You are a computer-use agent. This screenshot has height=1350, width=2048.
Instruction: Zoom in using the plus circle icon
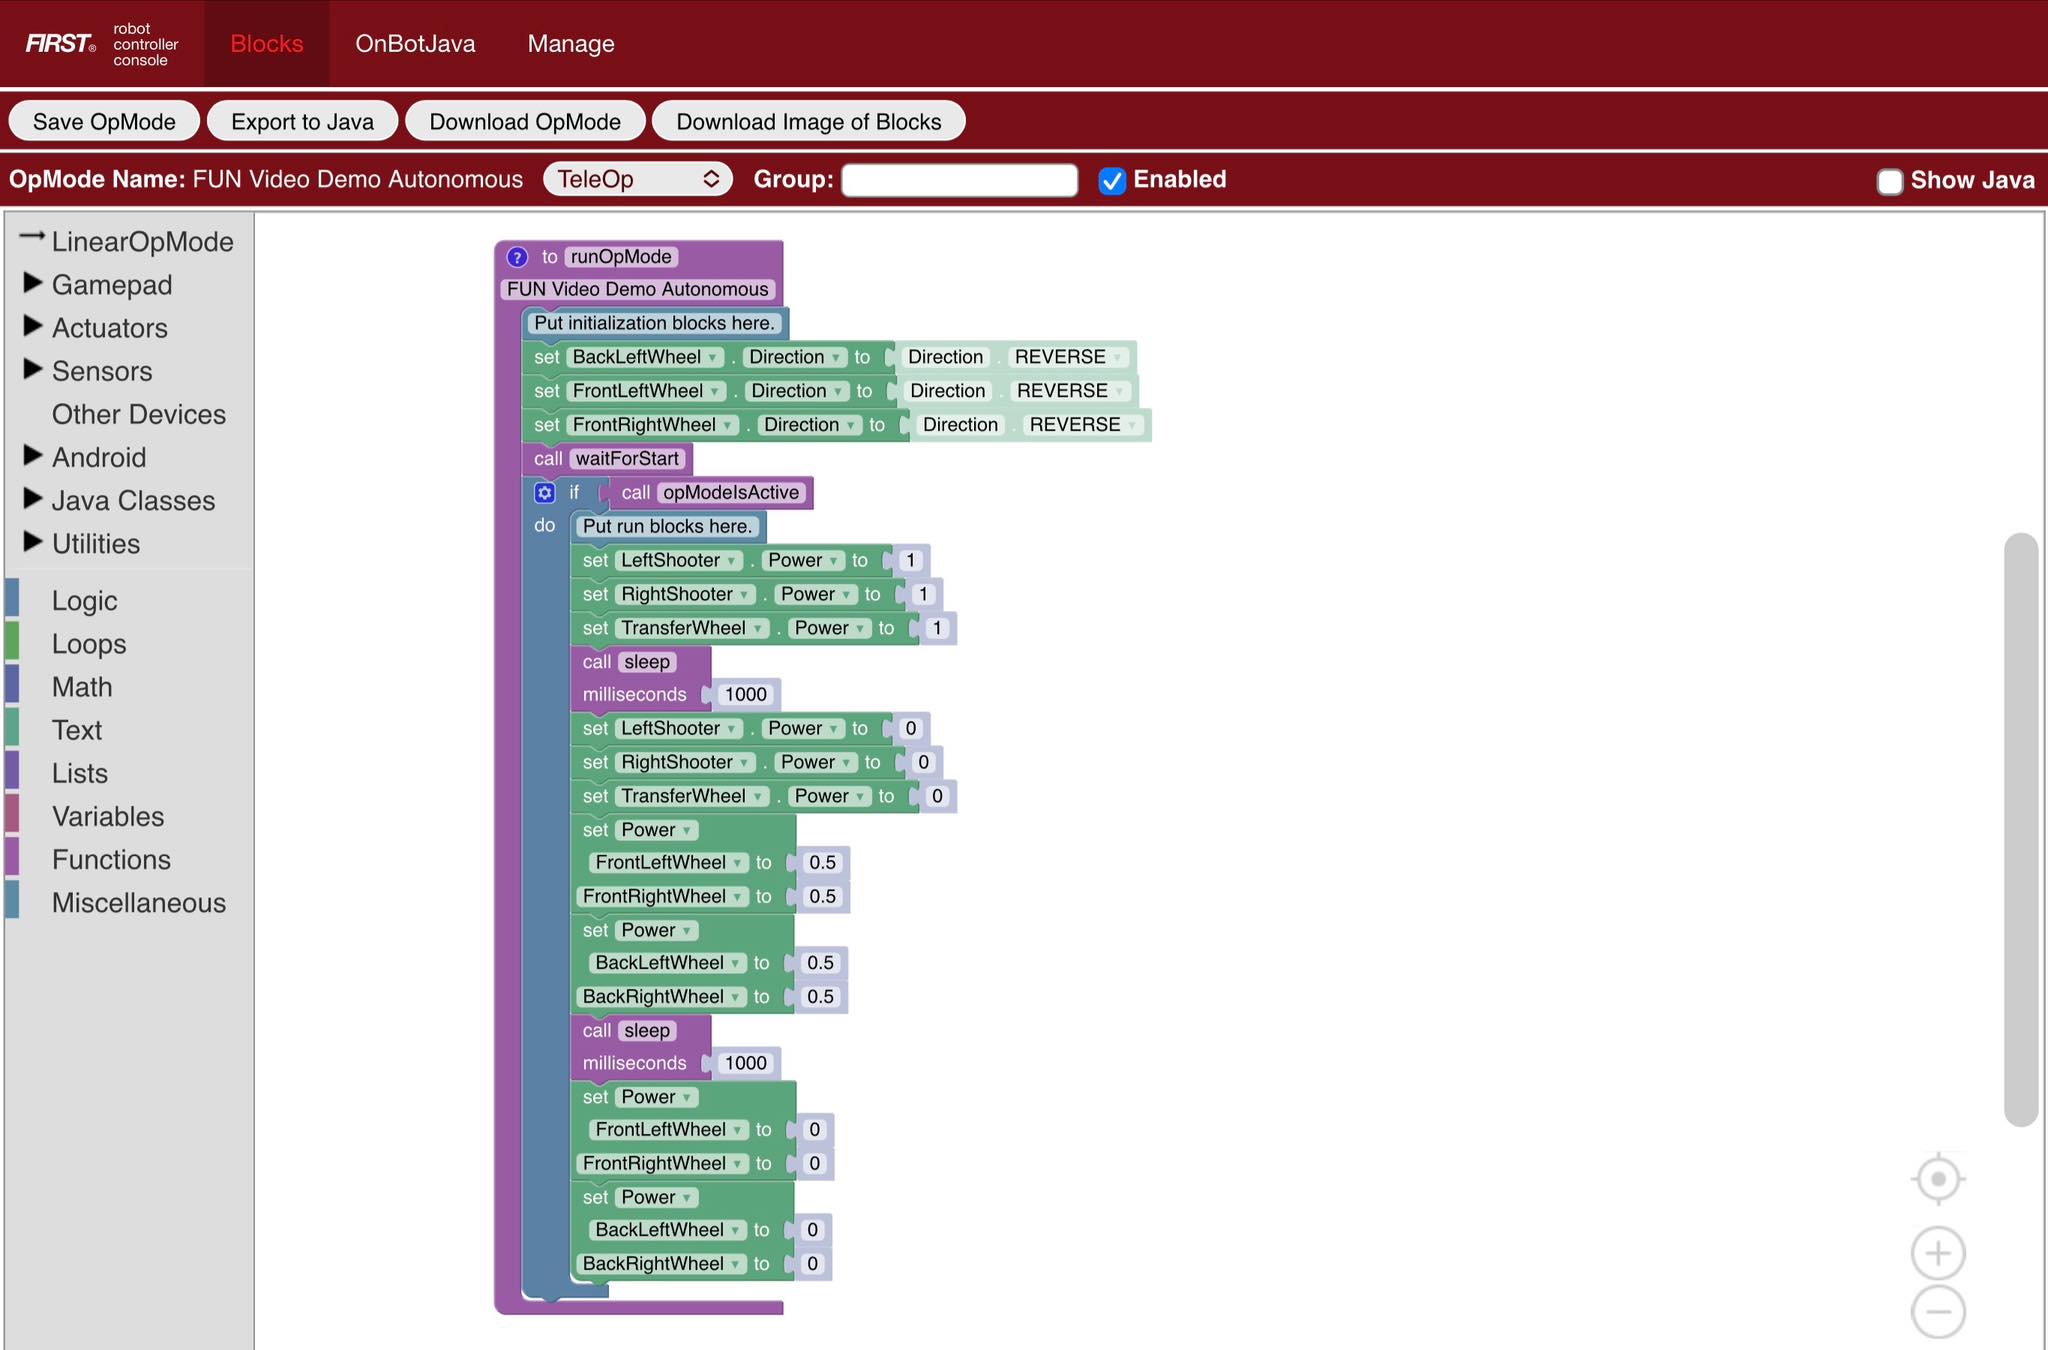click(x=1938, y=1253)
